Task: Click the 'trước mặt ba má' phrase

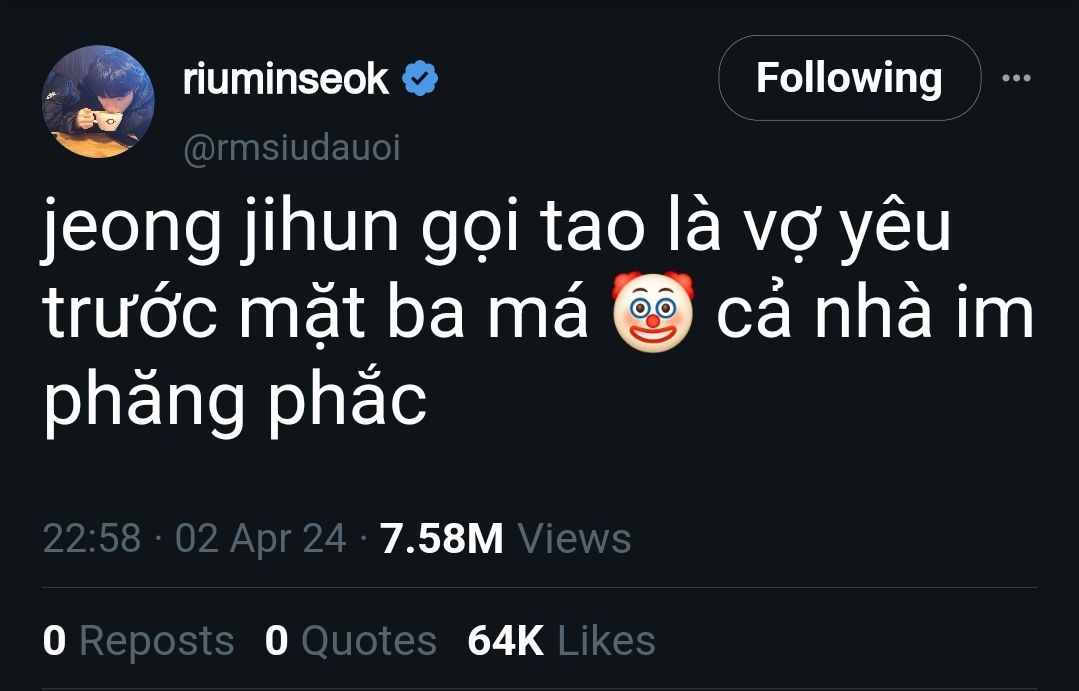Action: 316,315
